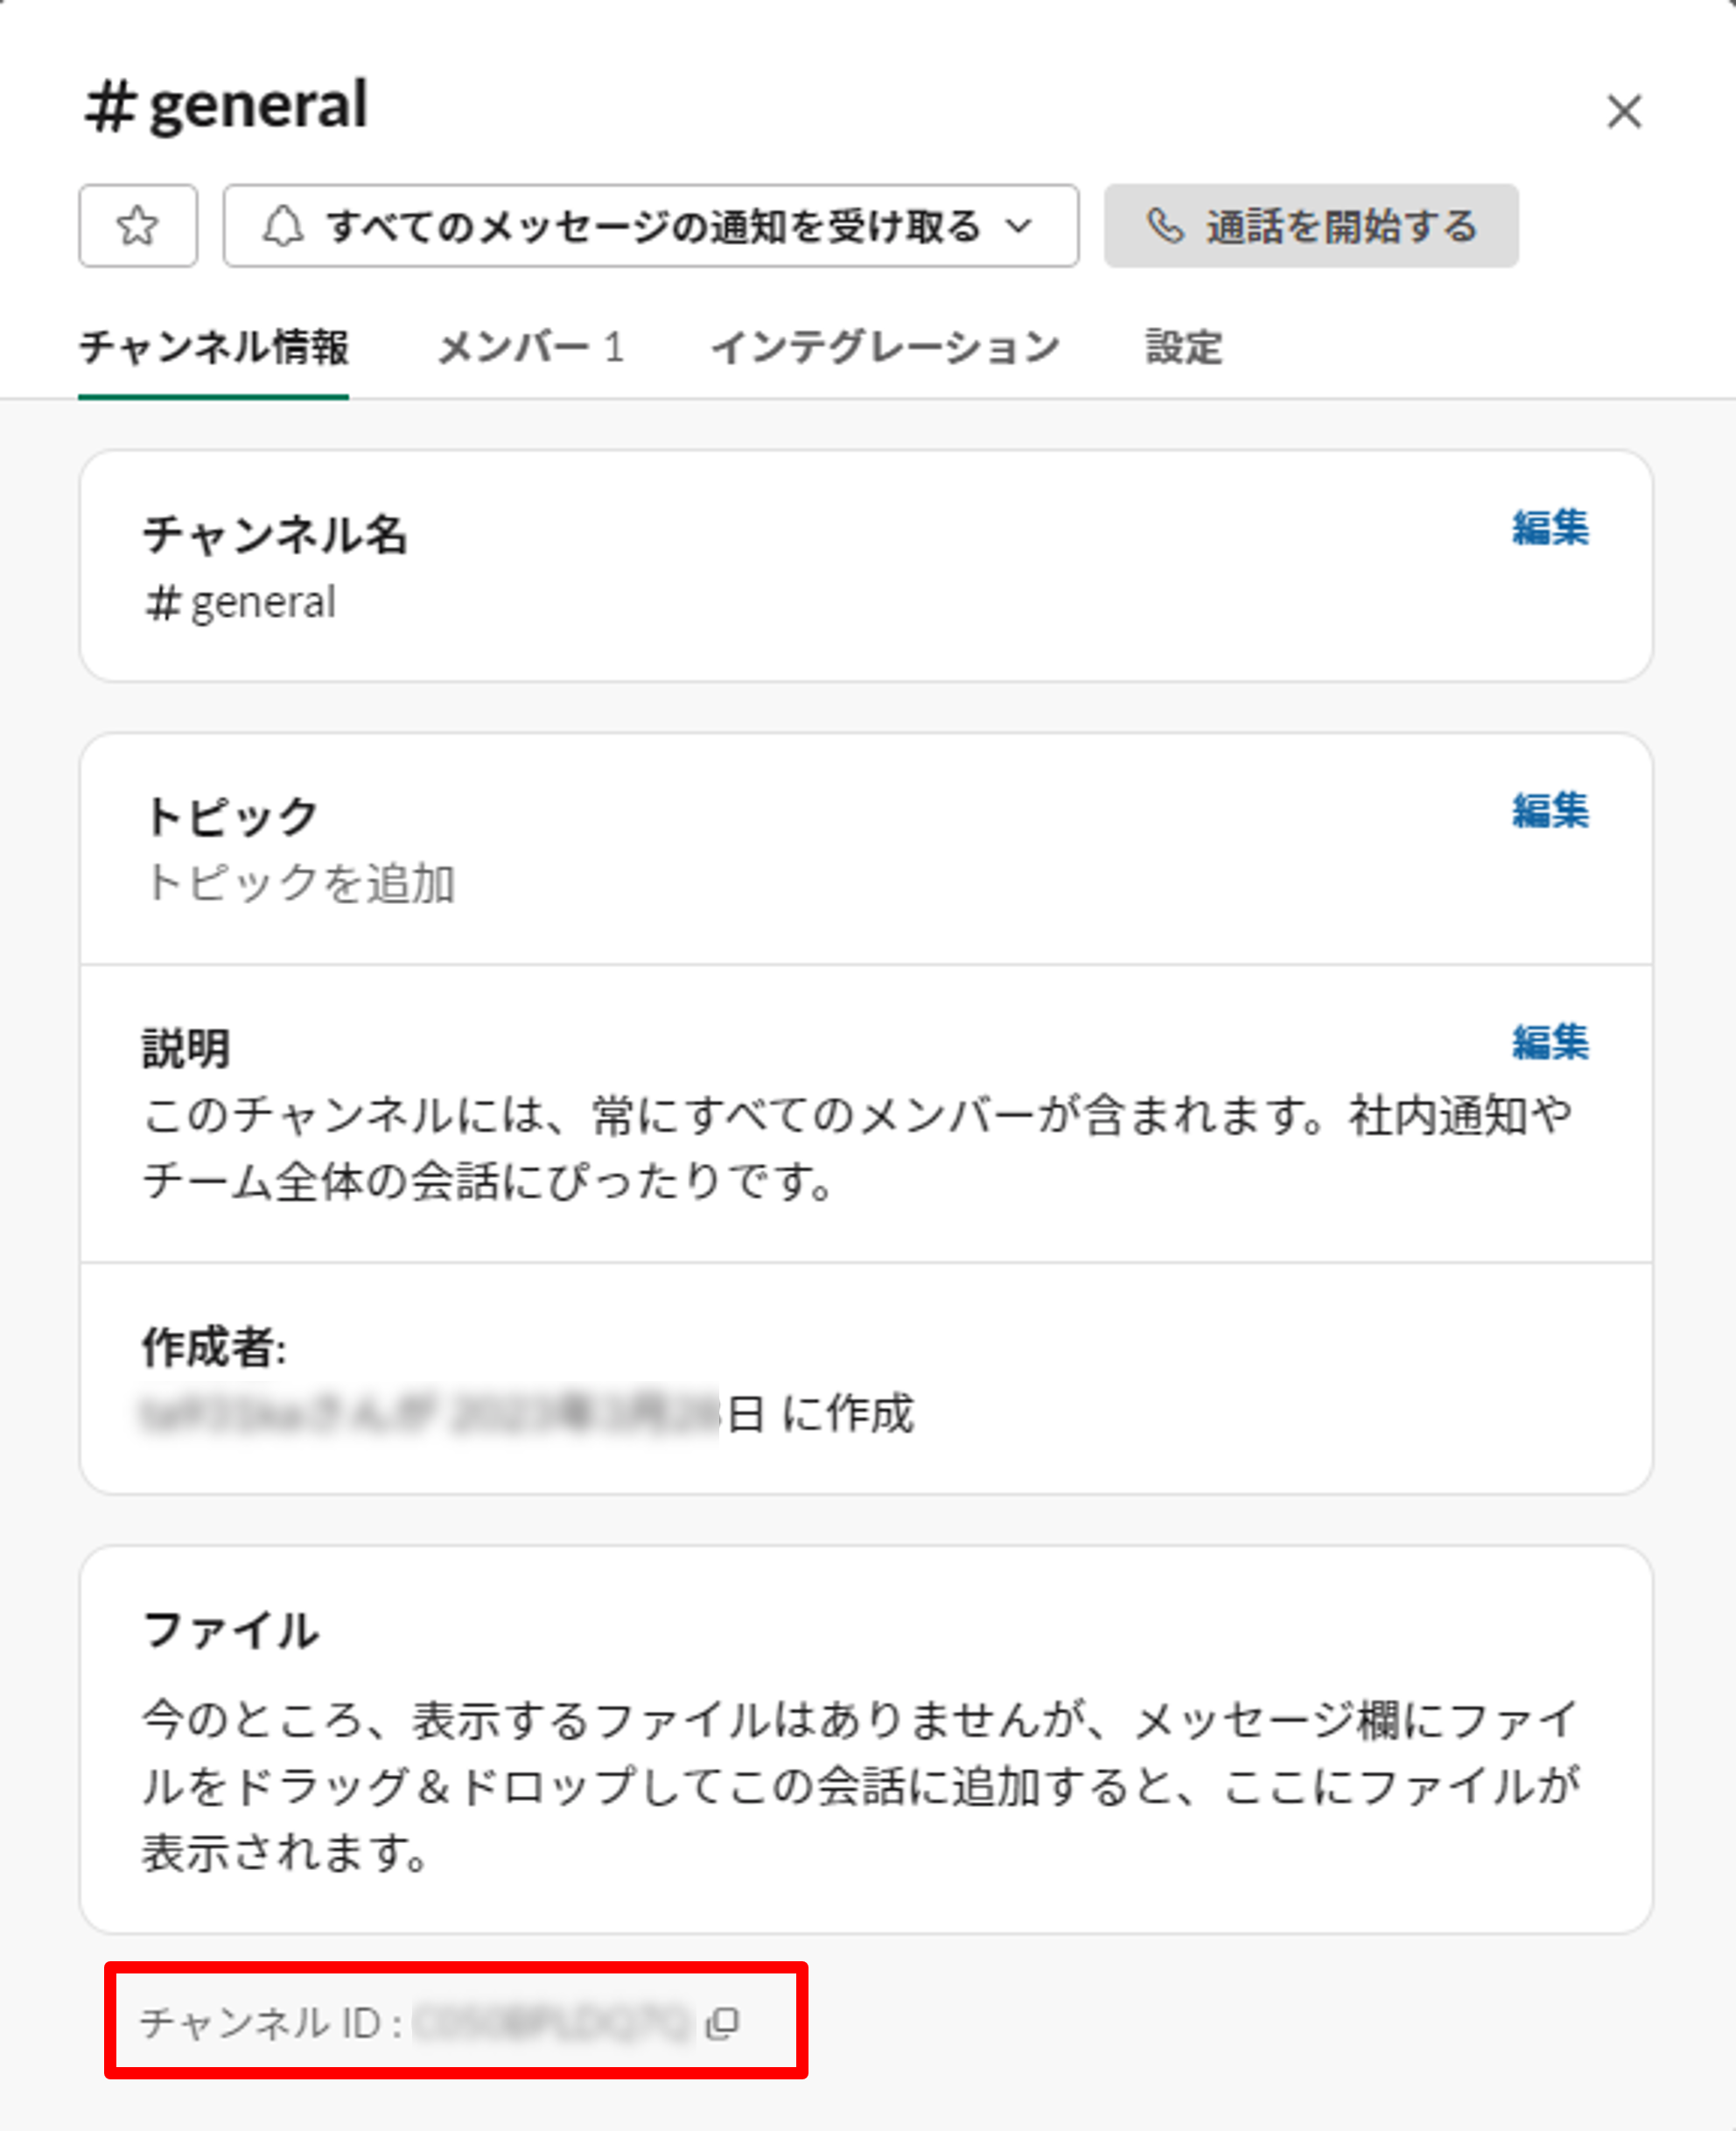Click the ファイル section panel
Image resolution: width=1736 pixels, height=2131 pixels.
866,1740
